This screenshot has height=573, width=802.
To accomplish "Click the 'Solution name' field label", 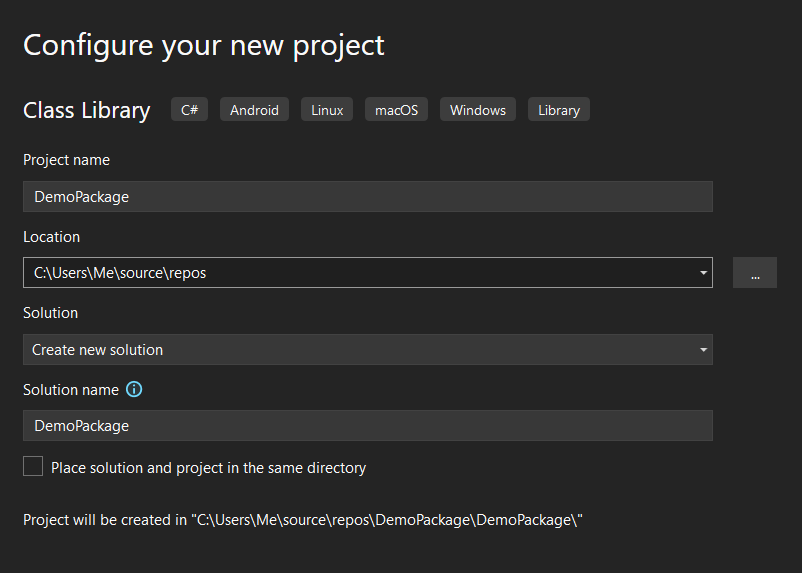I will 71,389.
